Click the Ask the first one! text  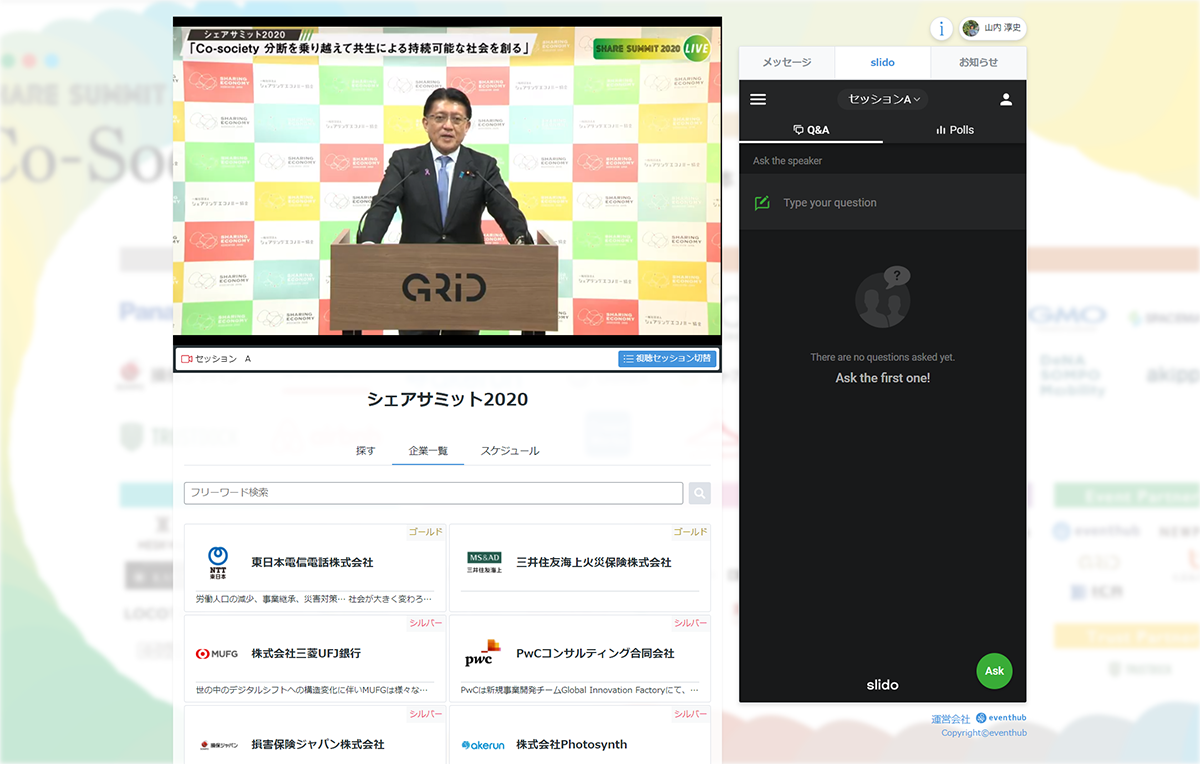pyautogui.click(x=883, y=378)
